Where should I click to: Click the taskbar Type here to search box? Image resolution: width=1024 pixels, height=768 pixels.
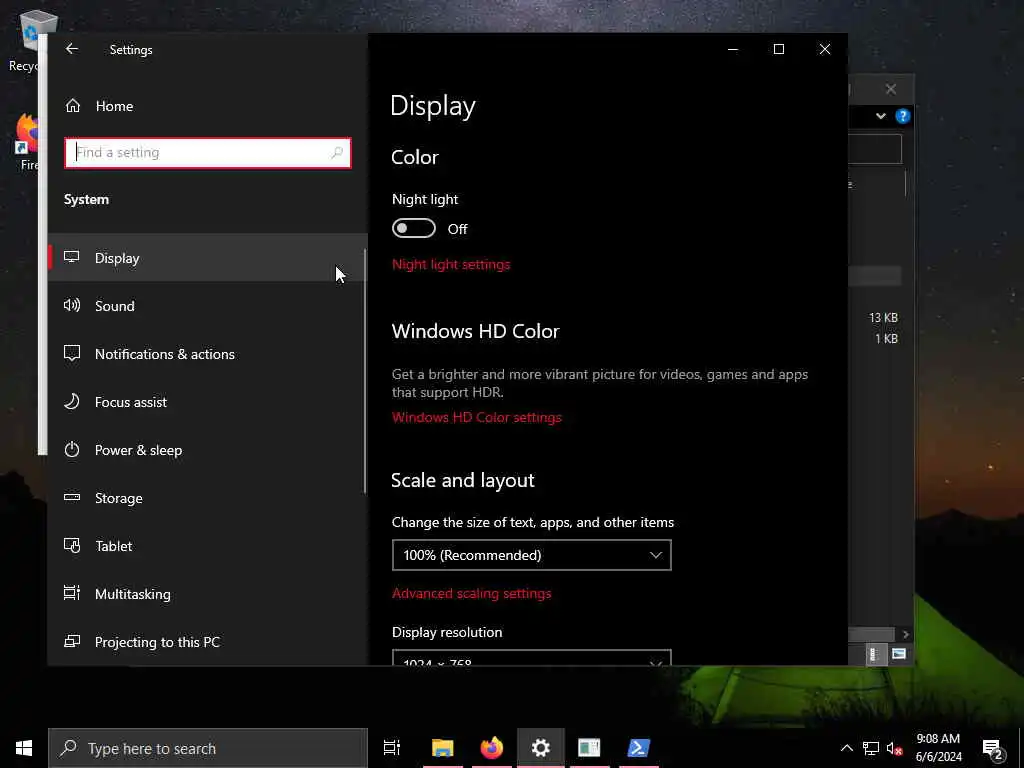coord(208,748)
